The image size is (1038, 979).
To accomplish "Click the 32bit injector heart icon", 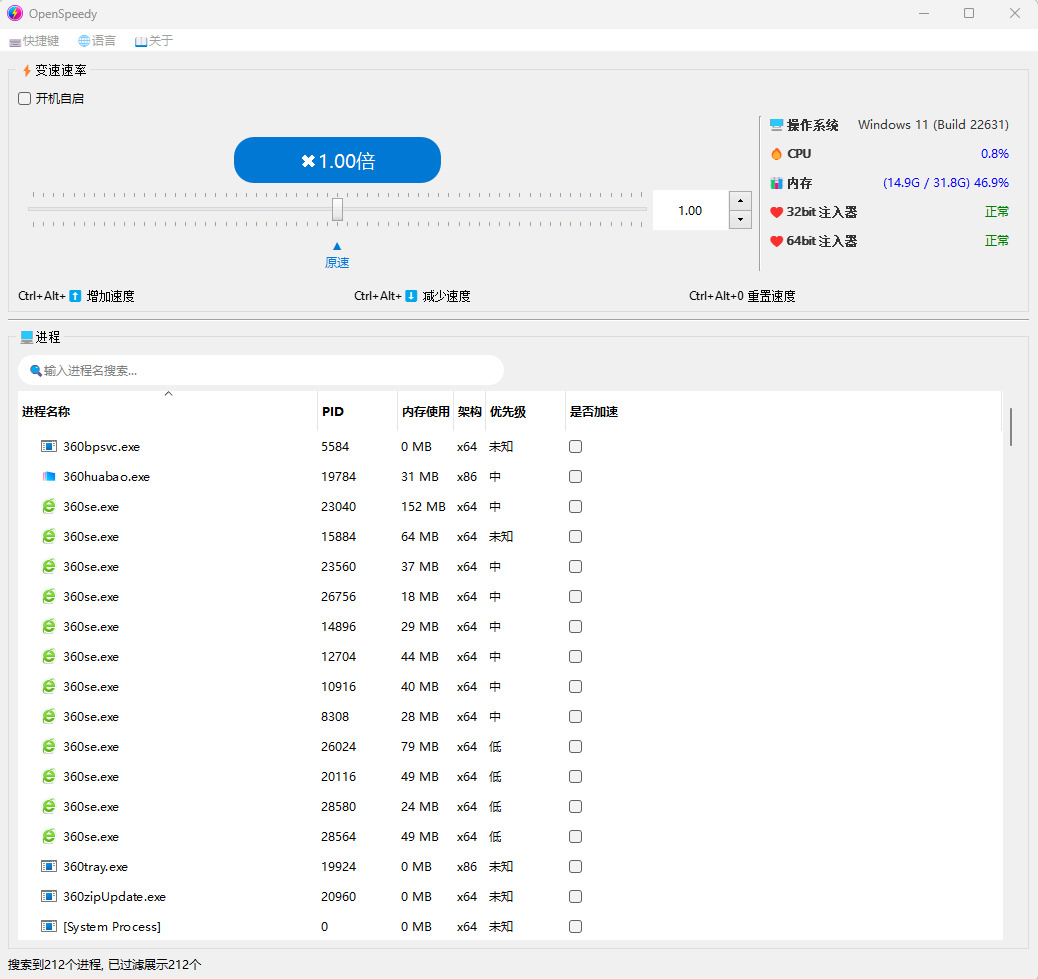I will 777,212.
